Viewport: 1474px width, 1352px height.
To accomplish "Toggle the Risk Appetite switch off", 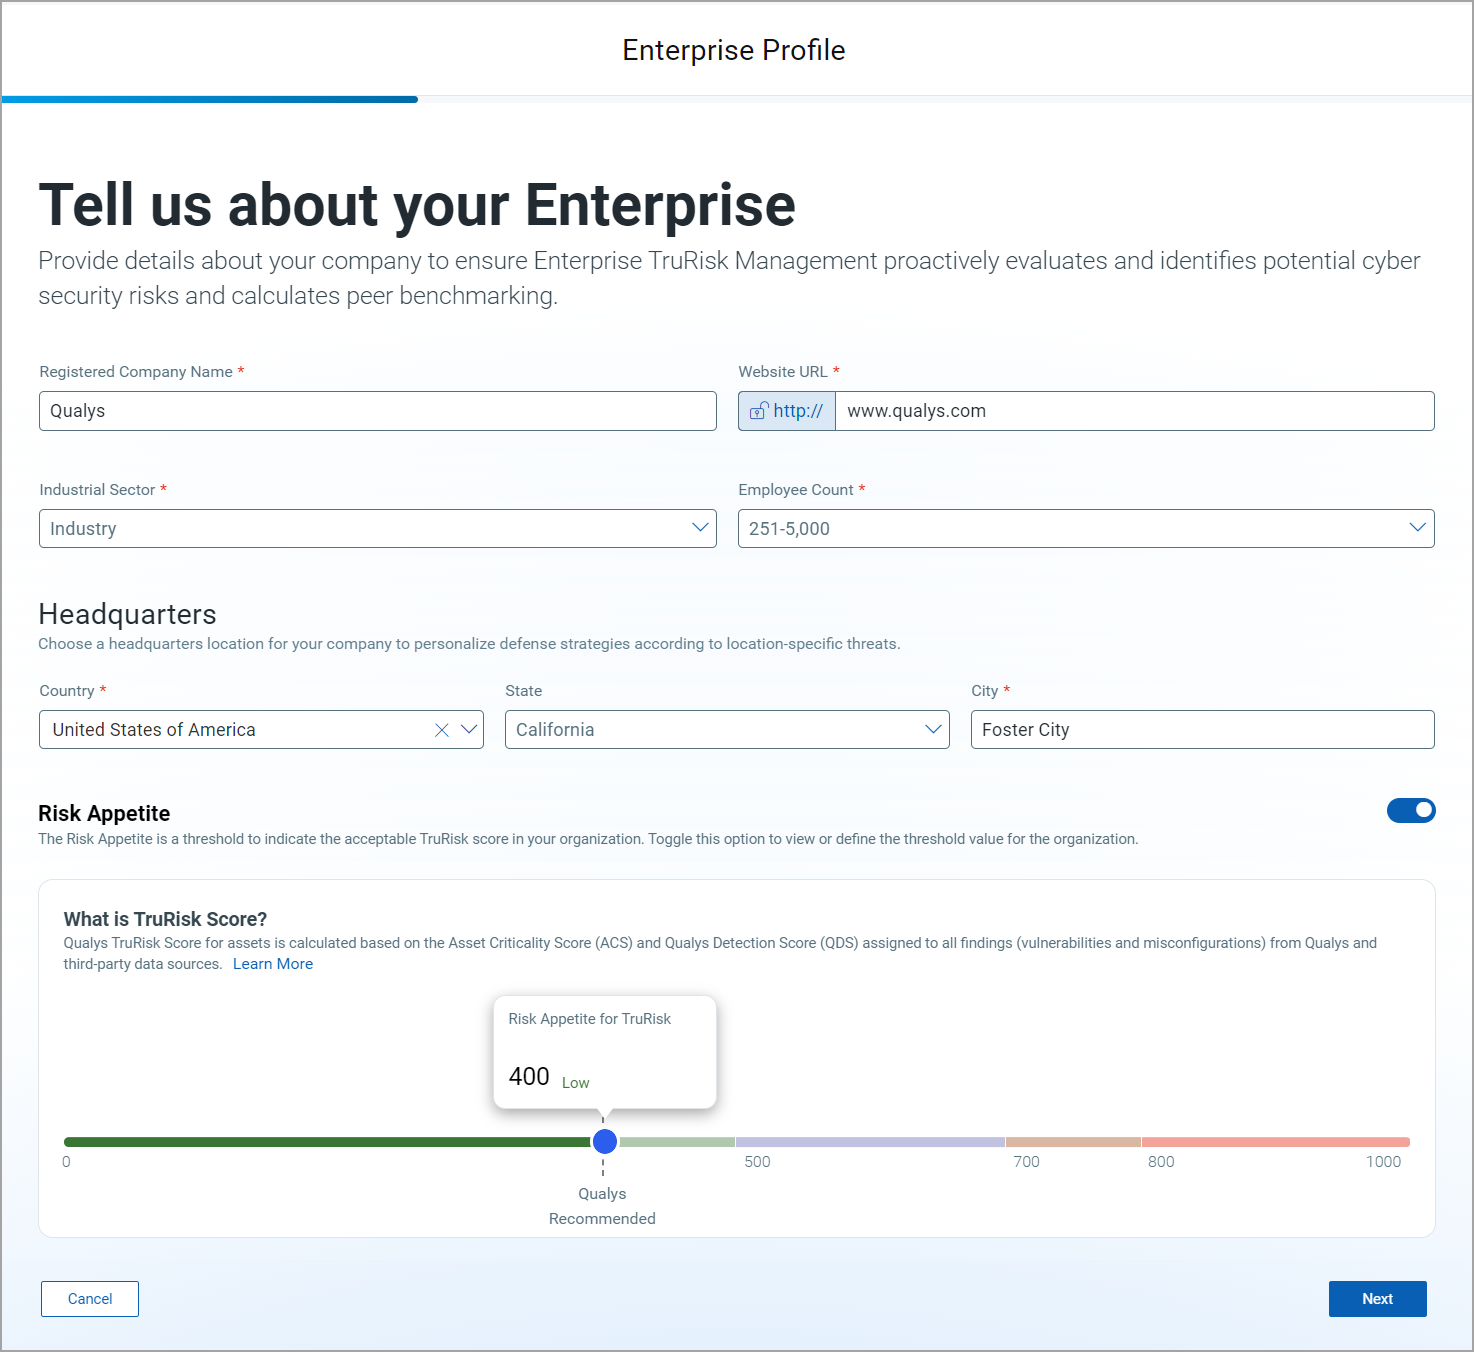I will [x=1411, y=810].
